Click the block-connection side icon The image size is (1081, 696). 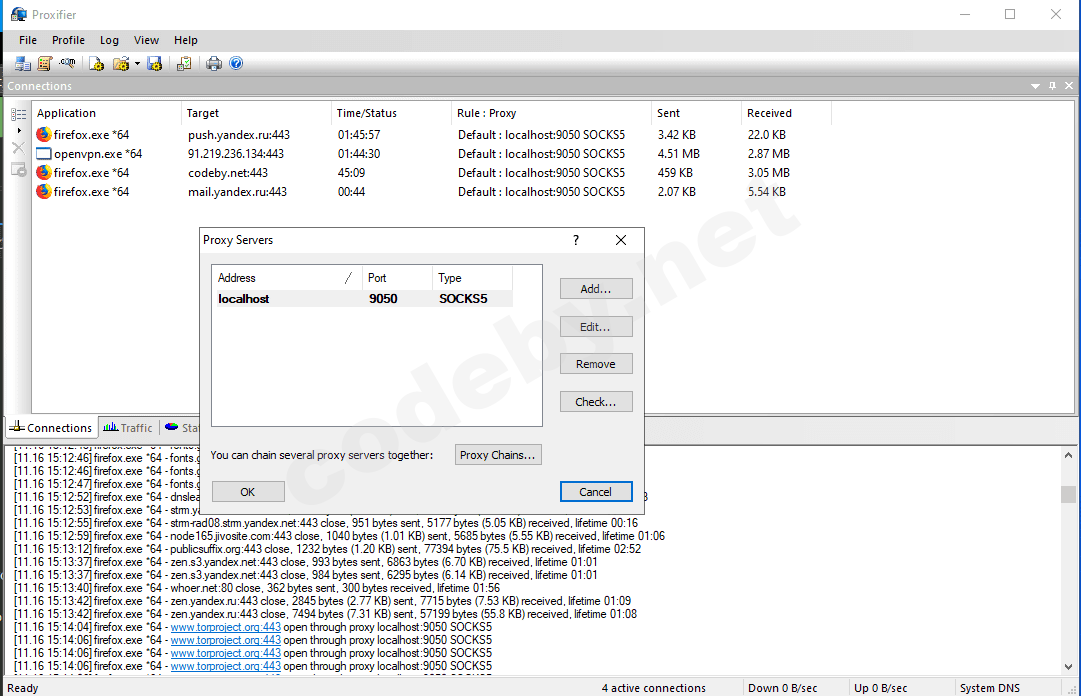click(x=19, y=170)
